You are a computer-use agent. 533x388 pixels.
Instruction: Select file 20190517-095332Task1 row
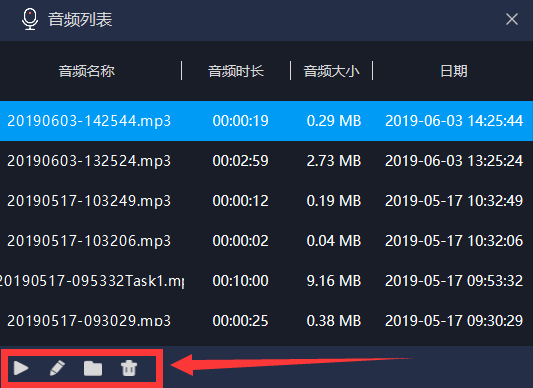(x=266, y=281)
